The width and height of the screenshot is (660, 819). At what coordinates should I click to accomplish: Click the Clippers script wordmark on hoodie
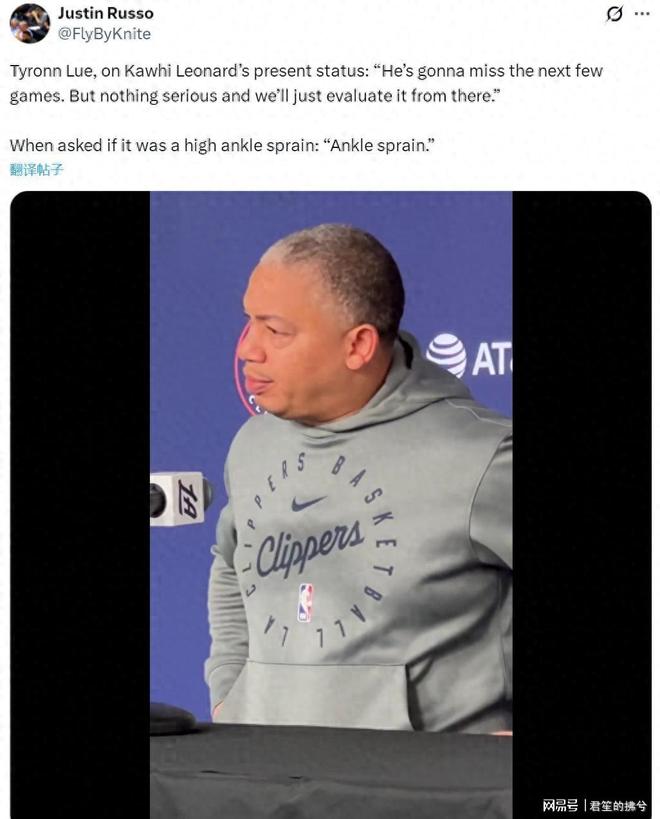coord(310,548)
